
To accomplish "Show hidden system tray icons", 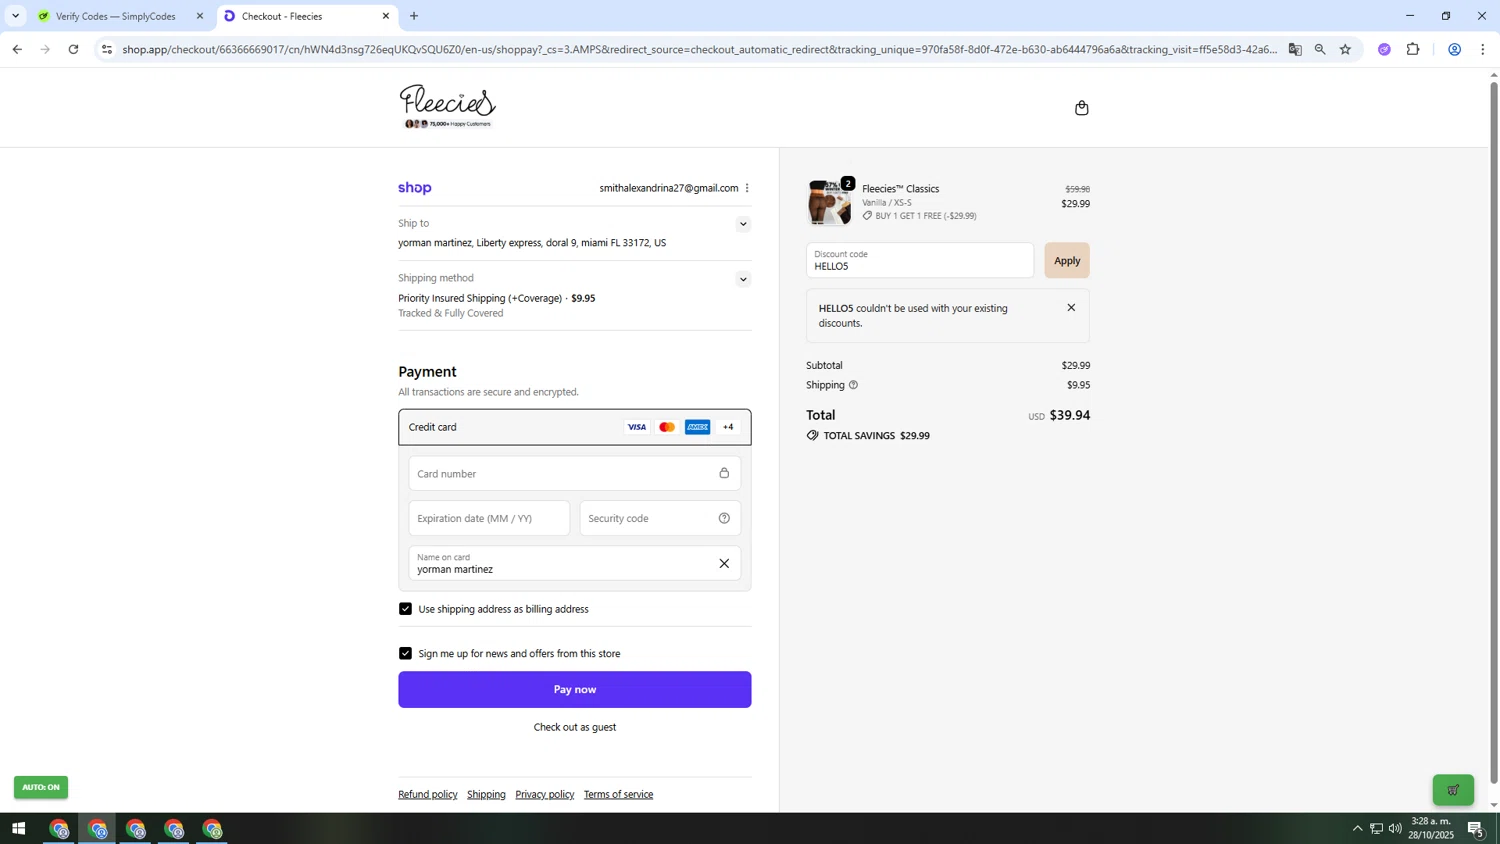I will (x=1357, y=828).
